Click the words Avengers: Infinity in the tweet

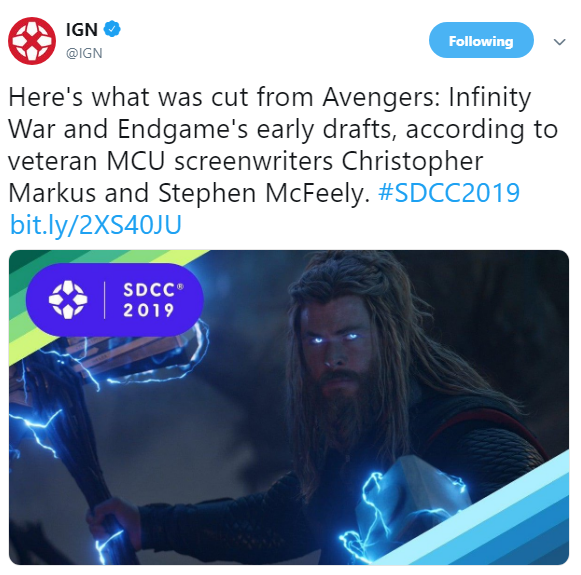pyautogui.click(x=427, y=97)
